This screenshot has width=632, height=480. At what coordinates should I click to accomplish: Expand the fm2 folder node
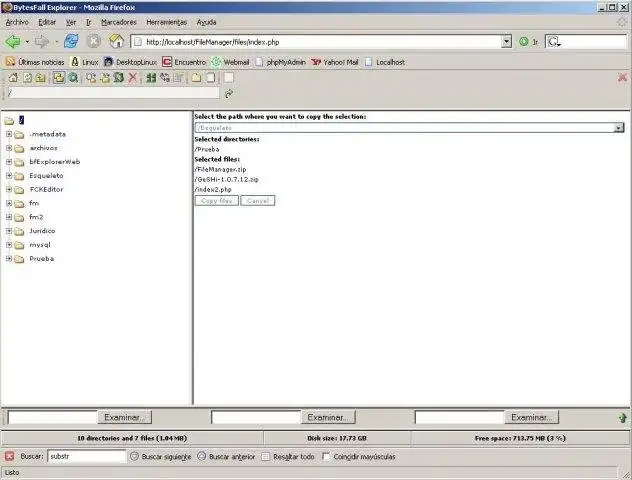(9, 217)
